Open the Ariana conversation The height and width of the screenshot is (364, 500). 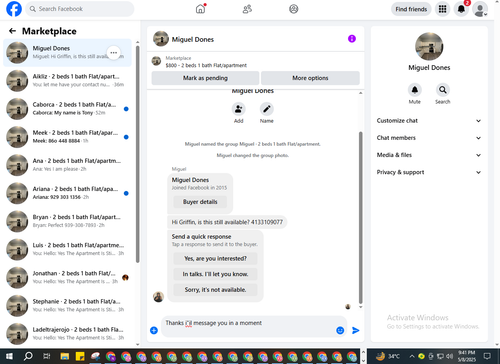click(x=67, y=193)
